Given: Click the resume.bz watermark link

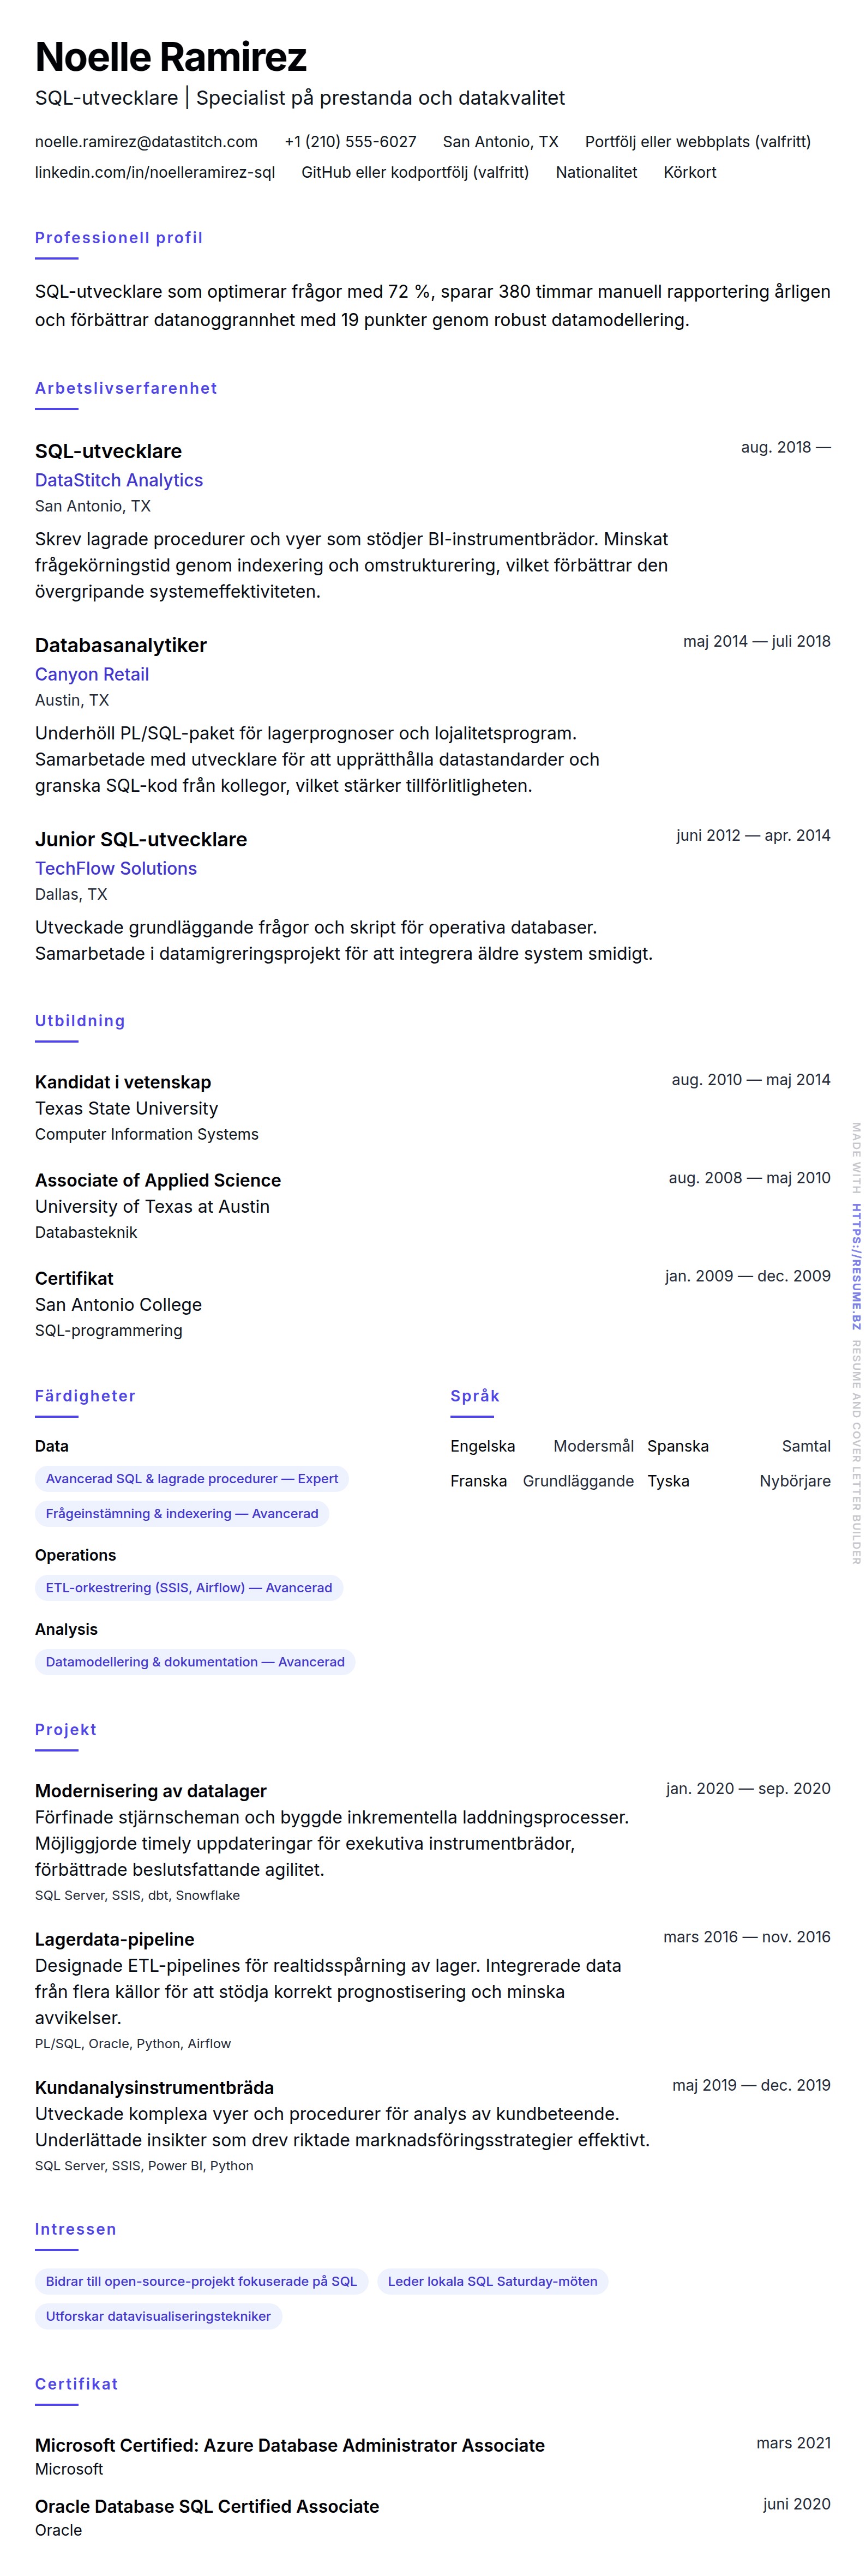Looking at the screenshot, I should (856, 1266).
